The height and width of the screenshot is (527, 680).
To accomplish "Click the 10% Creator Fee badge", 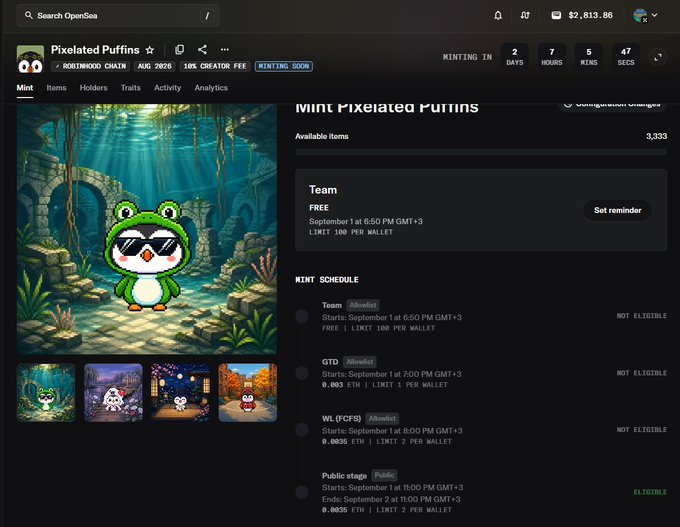I will 215,66.
